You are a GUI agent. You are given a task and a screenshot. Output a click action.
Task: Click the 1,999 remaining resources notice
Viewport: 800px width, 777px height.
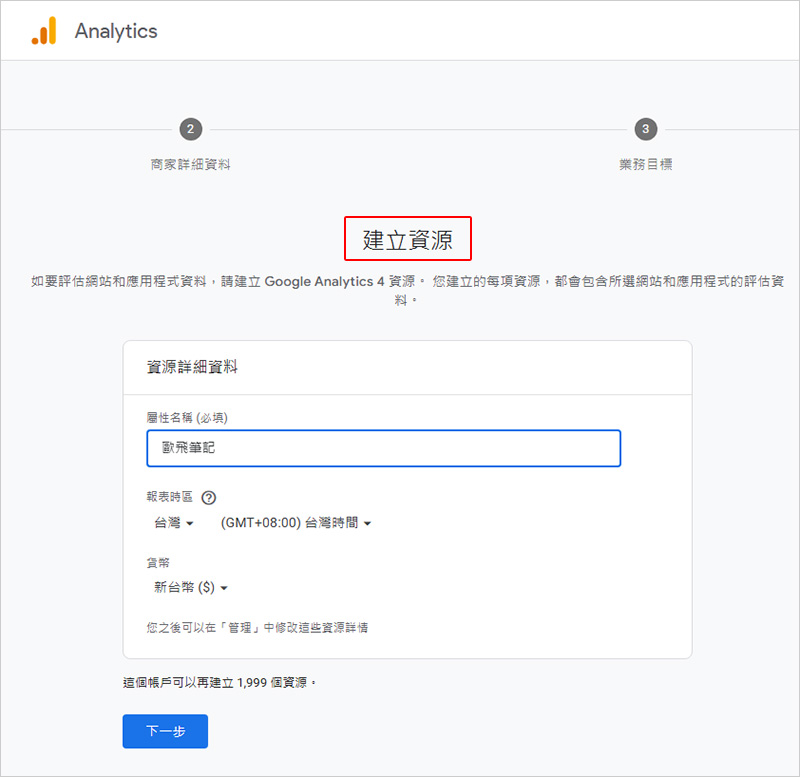pyautogui.click(x=219, y=683)
